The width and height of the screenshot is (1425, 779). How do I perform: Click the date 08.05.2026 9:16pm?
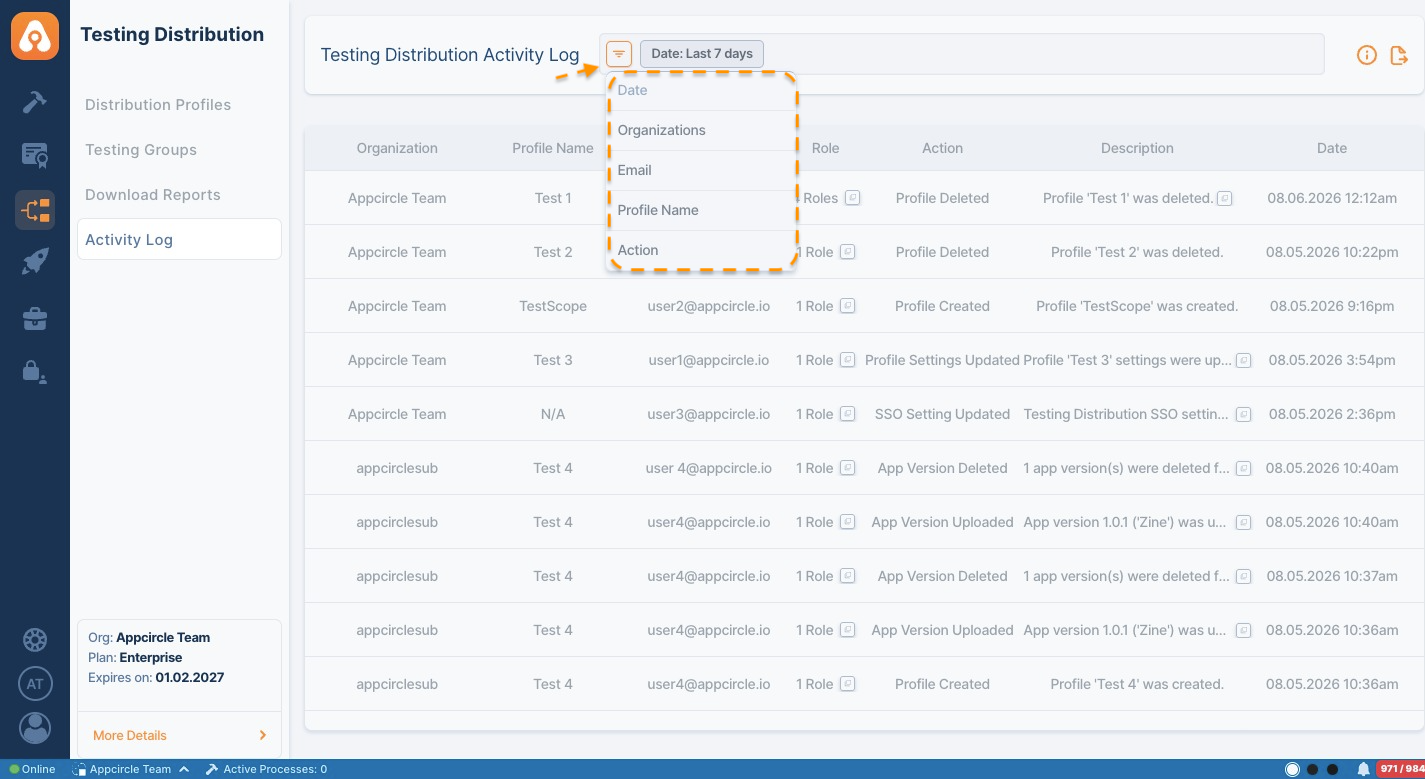click(1332, 306)
